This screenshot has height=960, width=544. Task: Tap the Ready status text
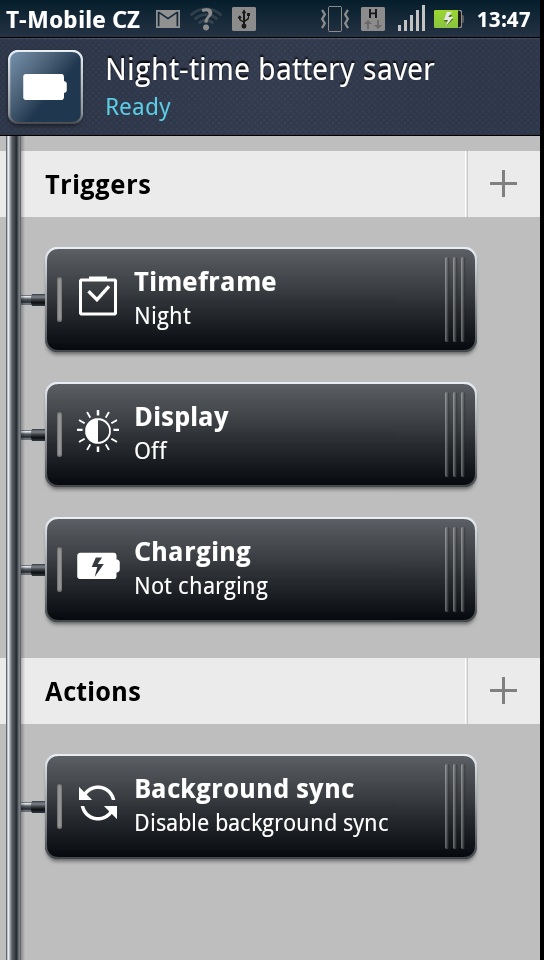138,107
